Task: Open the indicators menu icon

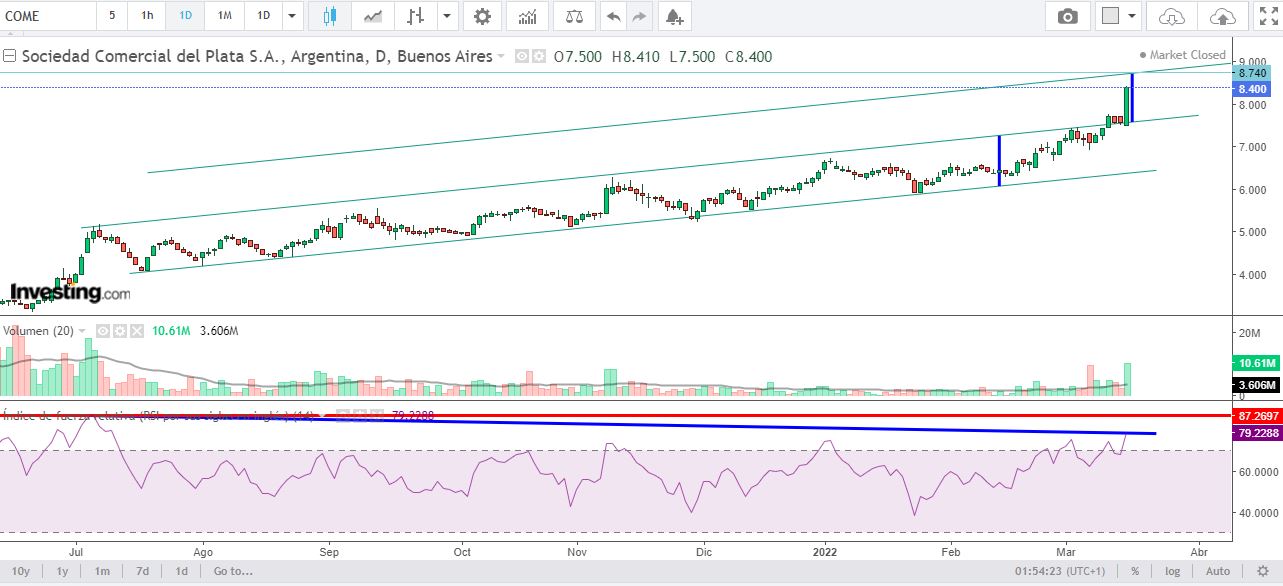Action: [527, 16]
